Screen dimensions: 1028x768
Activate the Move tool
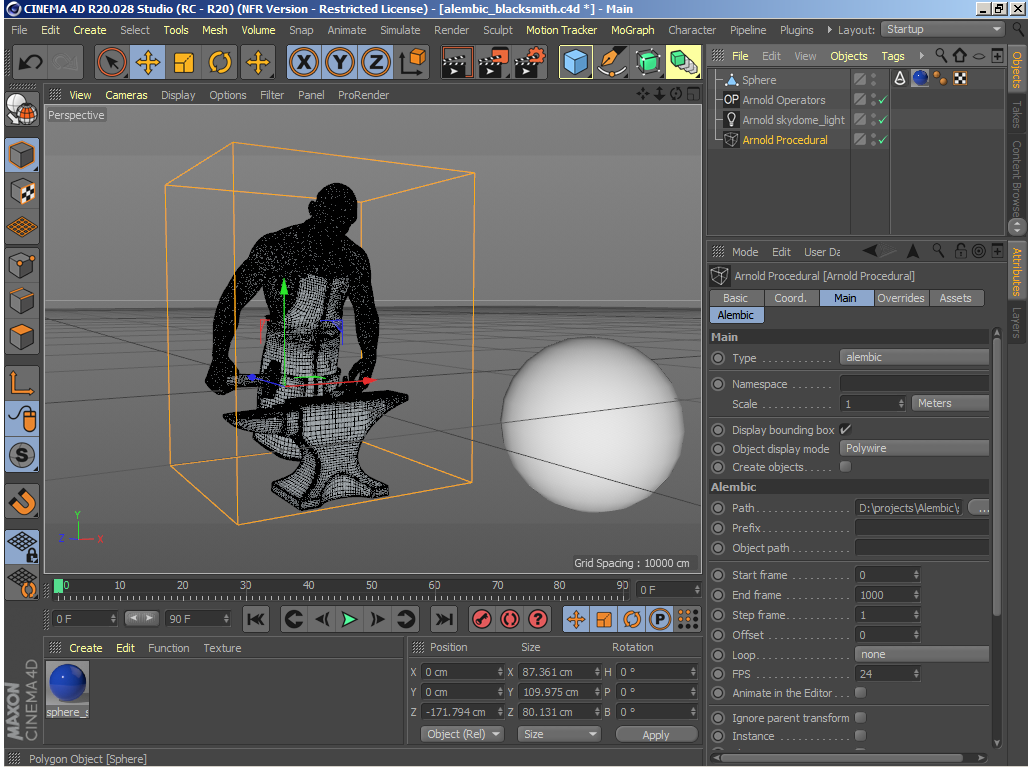tap(148, 63)
